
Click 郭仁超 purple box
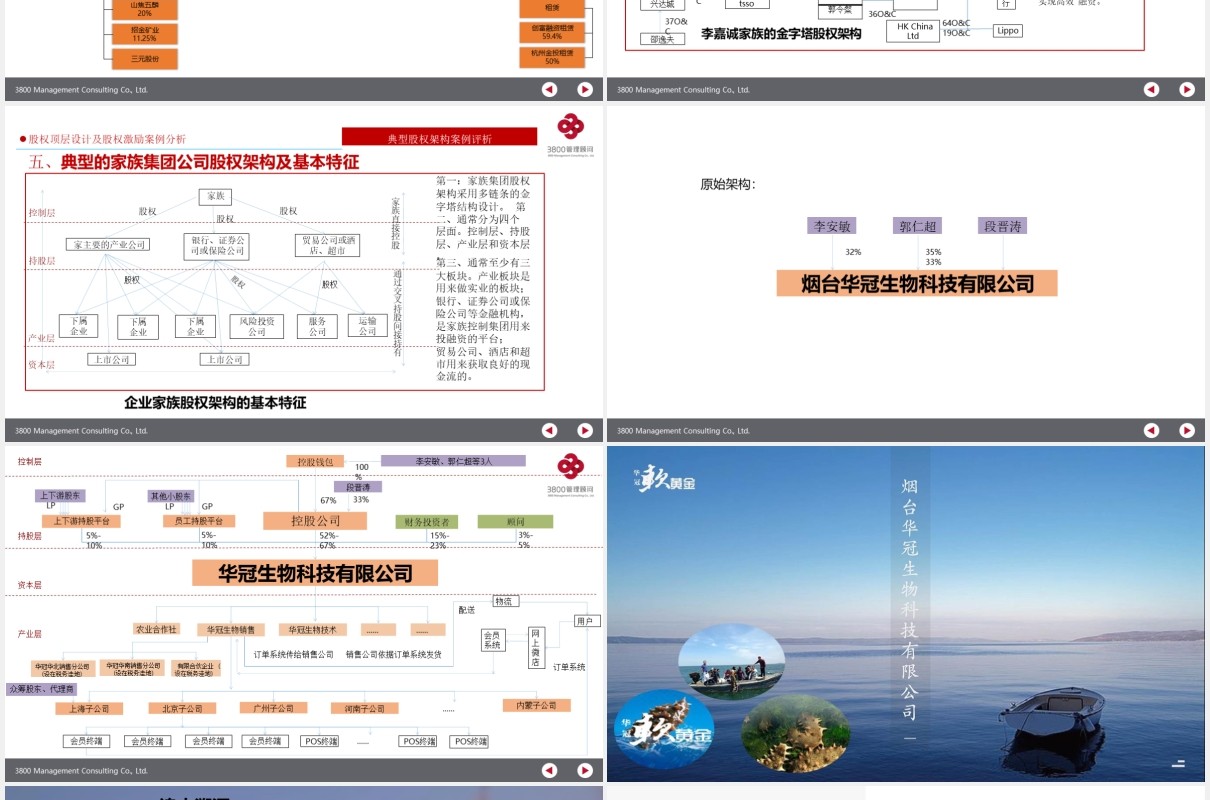tap(918, 226)
